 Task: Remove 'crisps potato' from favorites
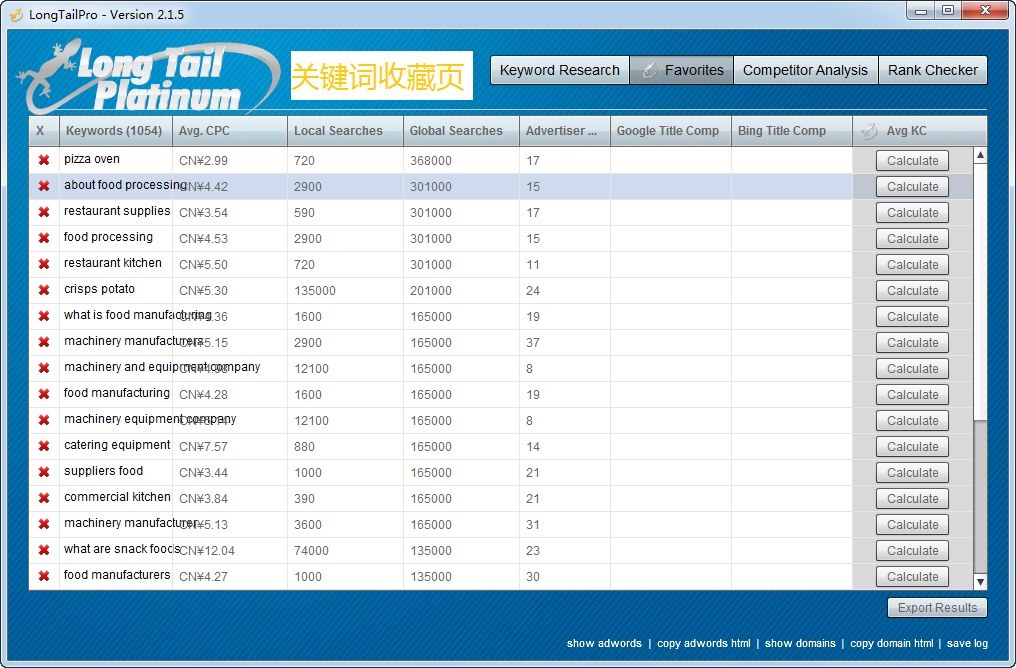44,290
